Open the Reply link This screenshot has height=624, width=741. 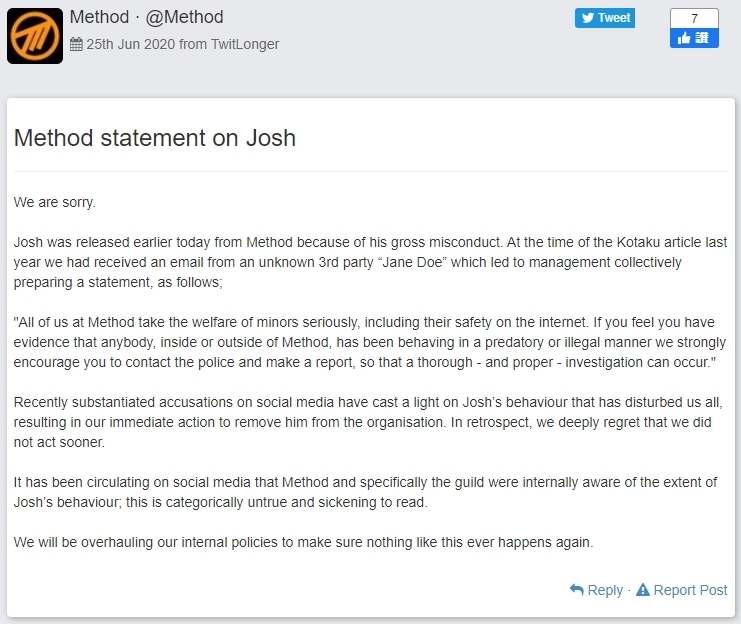(605, 590)
